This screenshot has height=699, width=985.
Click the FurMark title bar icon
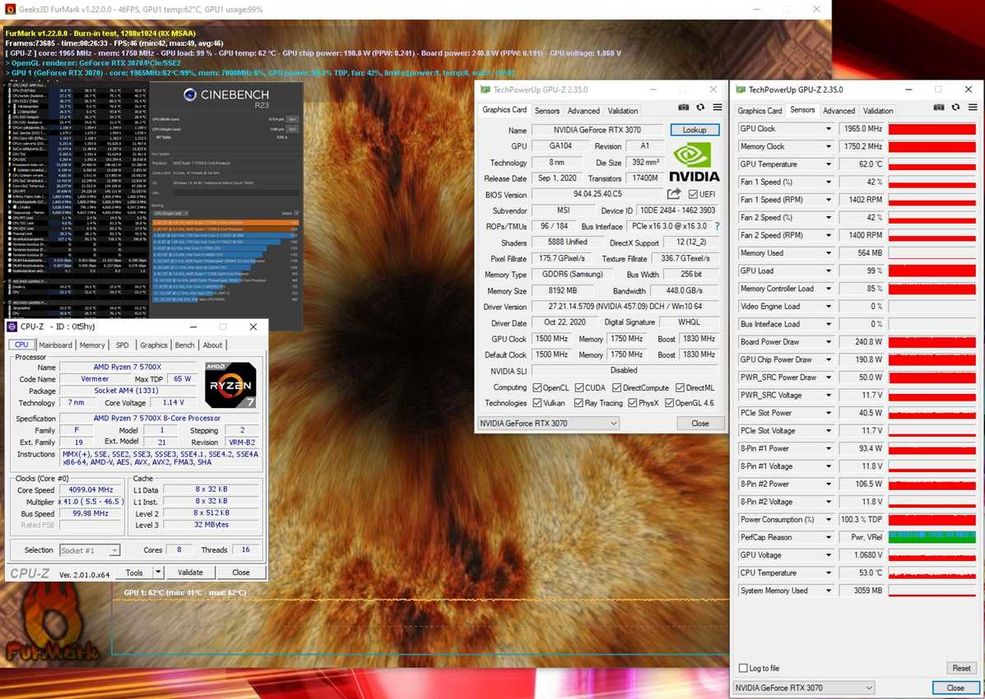pos(10,9)
